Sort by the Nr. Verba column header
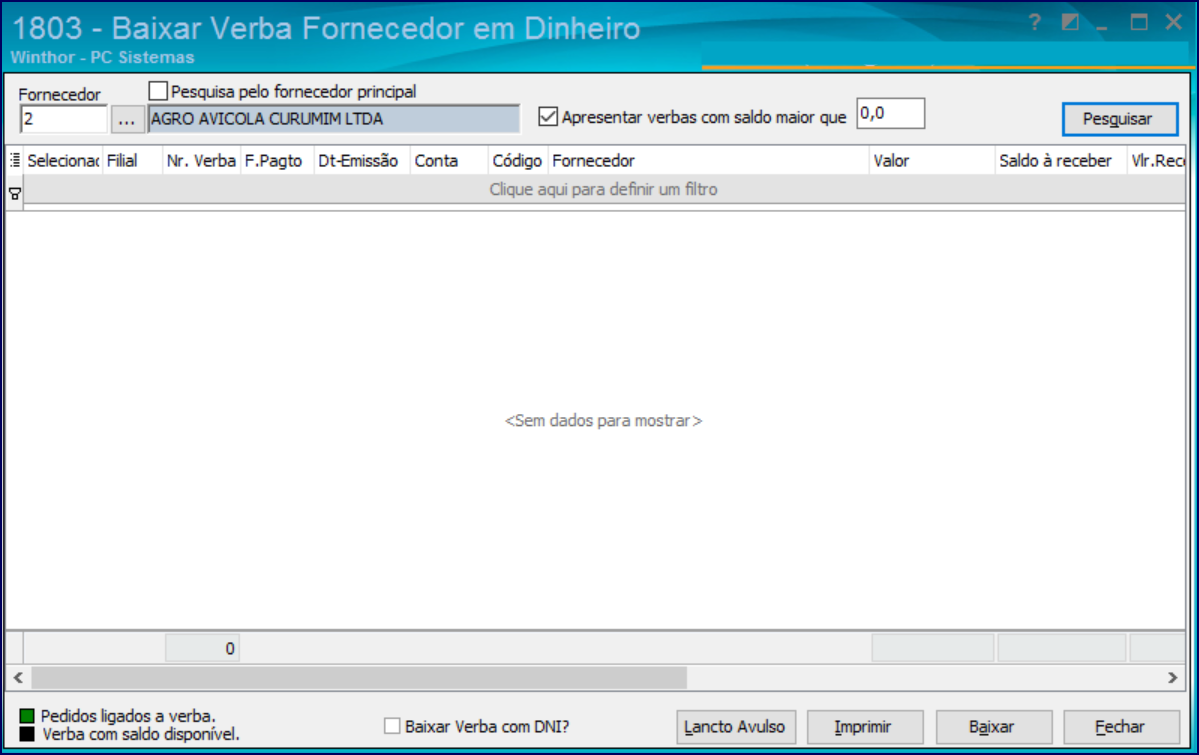The width and height of the screenshot is (1199, 755). pos(201,161)
